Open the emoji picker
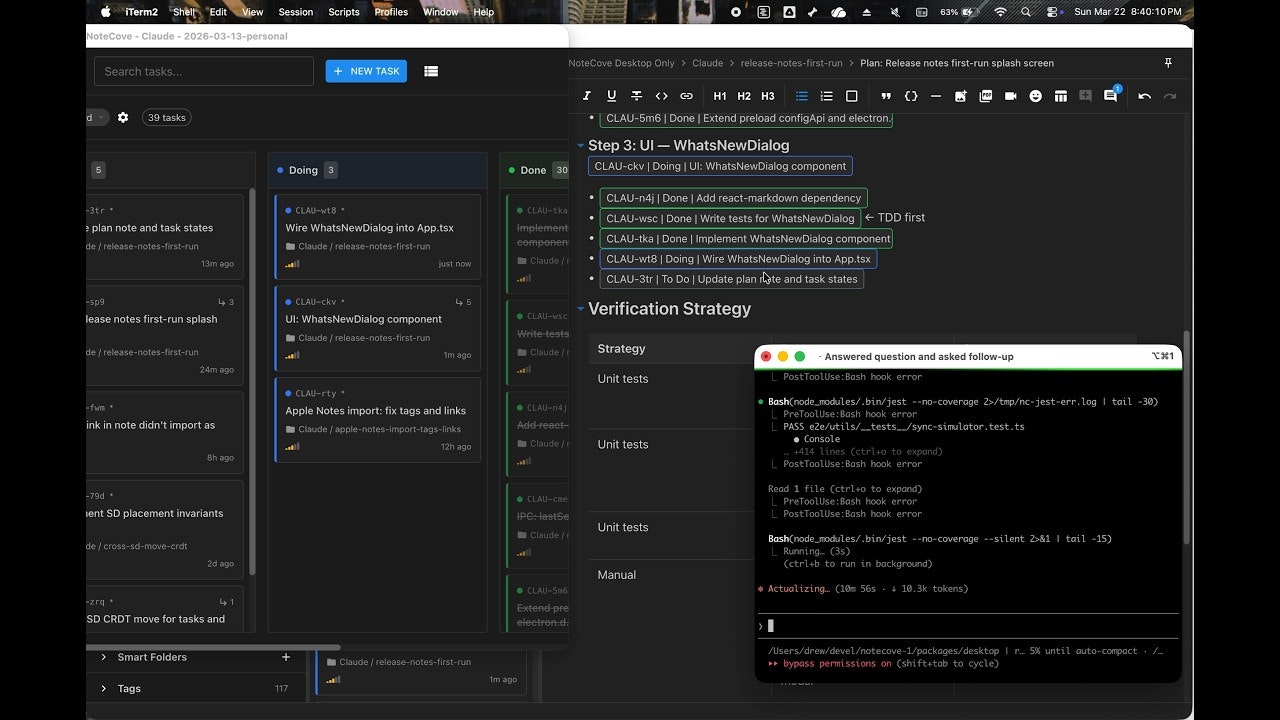Viewport: 1280px width, 720px height. [1036, 96]
